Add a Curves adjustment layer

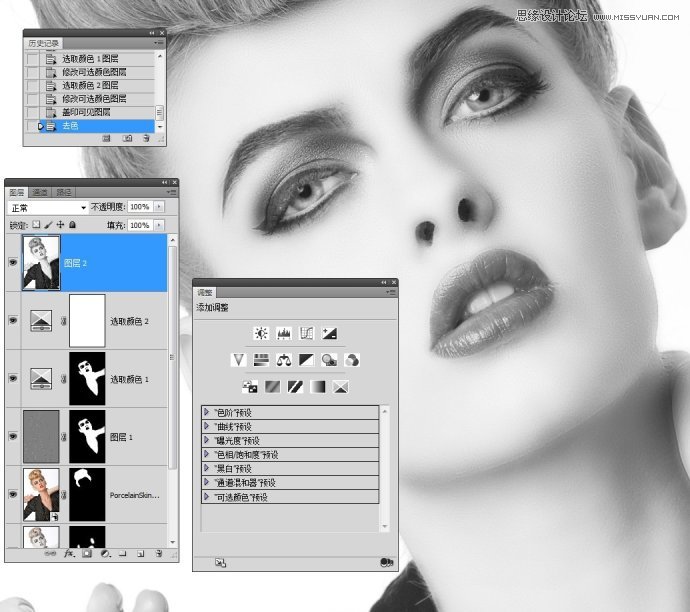pos(307,333)
